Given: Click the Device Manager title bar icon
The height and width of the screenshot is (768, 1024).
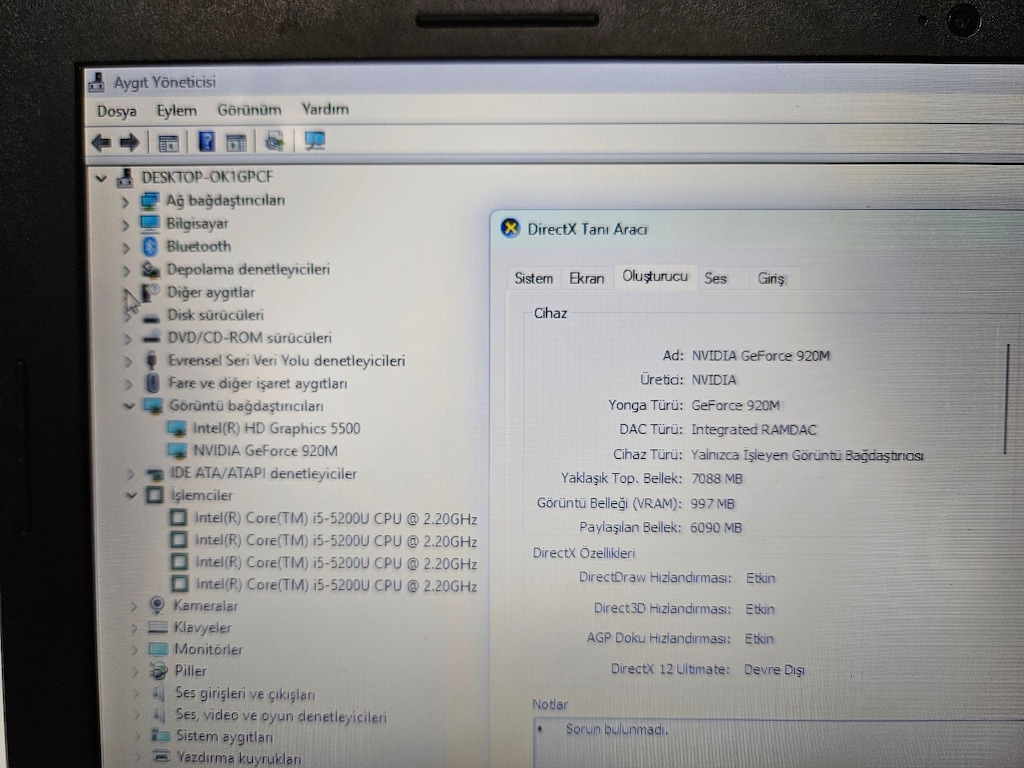Looking at the screenshot, I should tap(97, 82).
